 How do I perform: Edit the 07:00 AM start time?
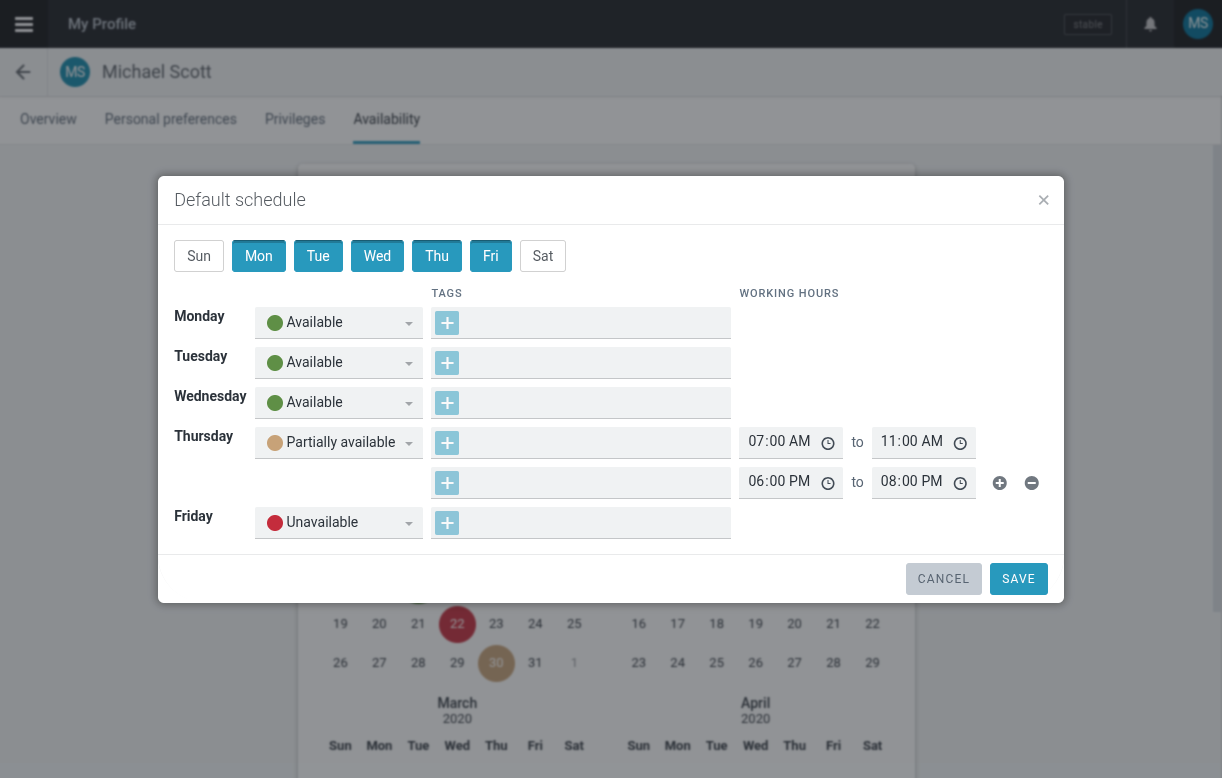pos(780,442)
